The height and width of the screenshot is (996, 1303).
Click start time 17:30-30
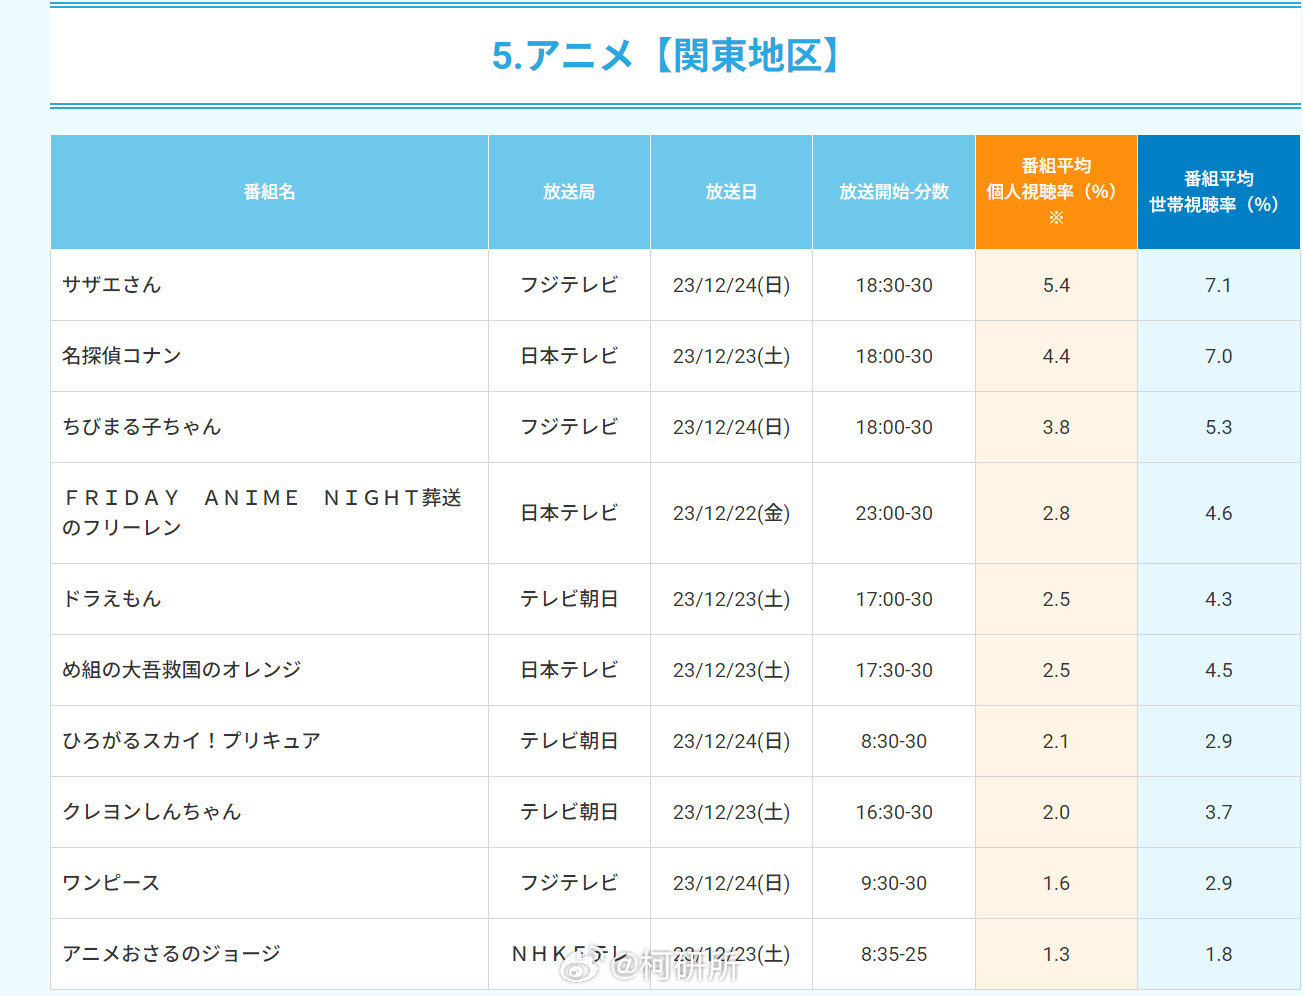coord(894,670)
